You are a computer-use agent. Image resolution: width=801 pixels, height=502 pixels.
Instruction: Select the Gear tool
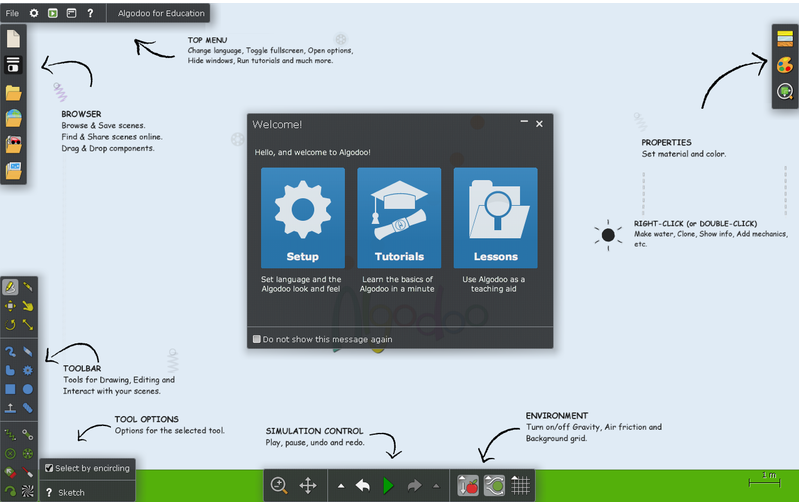pos(28,370)
